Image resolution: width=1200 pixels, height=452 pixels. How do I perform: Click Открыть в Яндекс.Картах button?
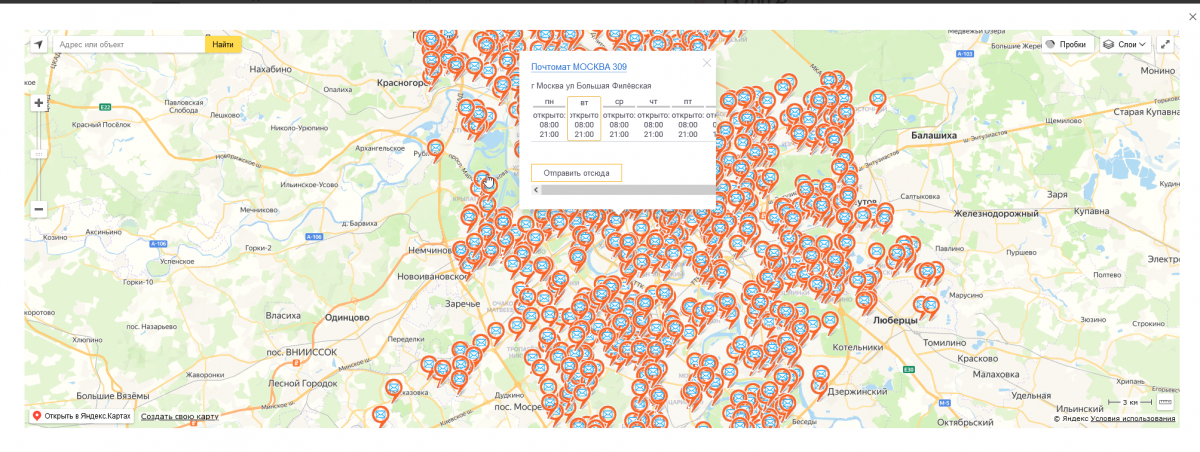point(82,416)
